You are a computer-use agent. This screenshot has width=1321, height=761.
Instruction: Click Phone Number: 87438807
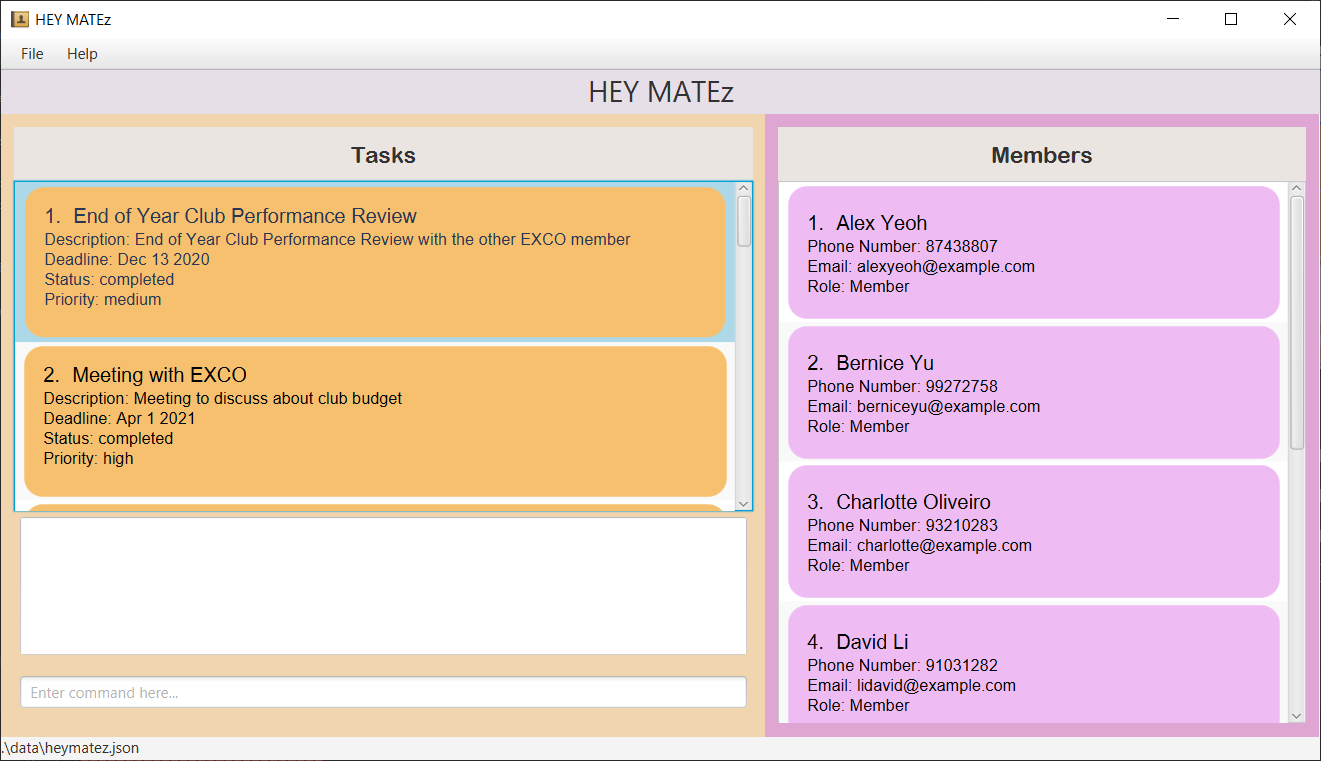(x=902, y=246)
